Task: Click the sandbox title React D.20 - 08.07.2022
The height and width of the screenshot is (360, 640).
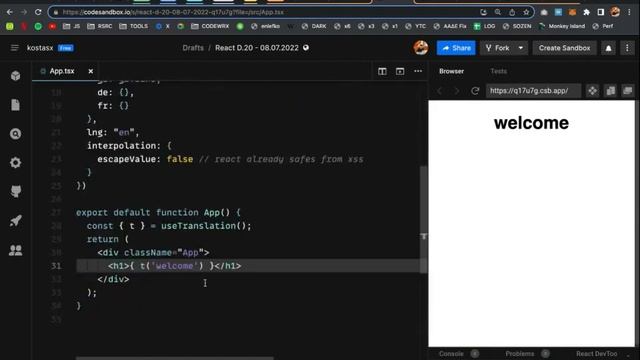Action: click(257, 48)
